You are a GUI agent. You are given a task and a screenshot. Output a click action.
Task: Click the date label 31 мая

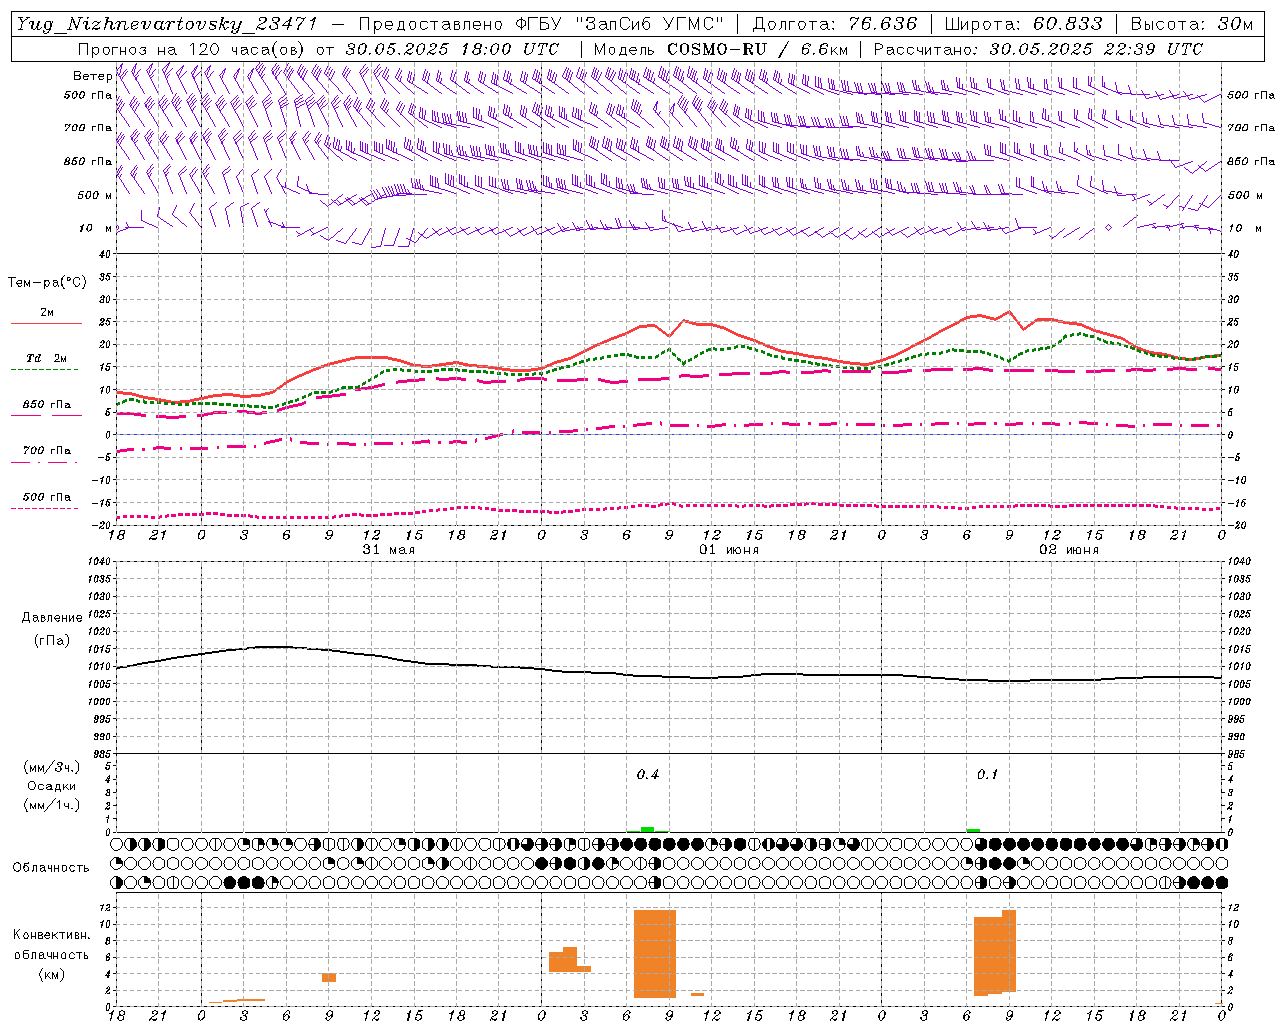pyautogui.click(x=388, y=550)
